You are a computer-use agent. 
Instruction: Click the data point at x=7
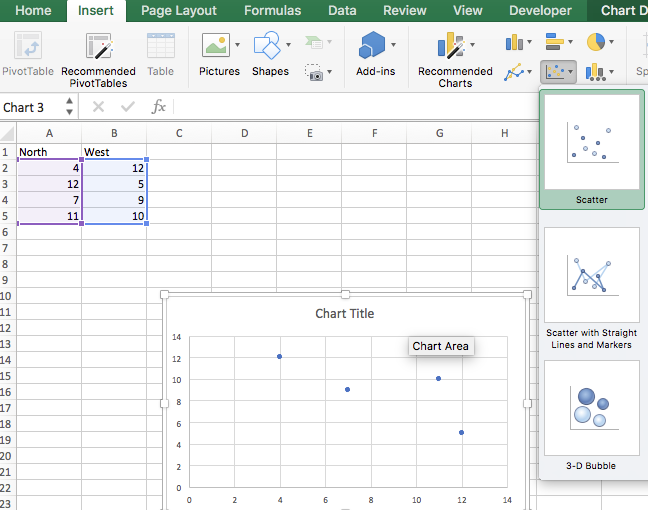348,389
